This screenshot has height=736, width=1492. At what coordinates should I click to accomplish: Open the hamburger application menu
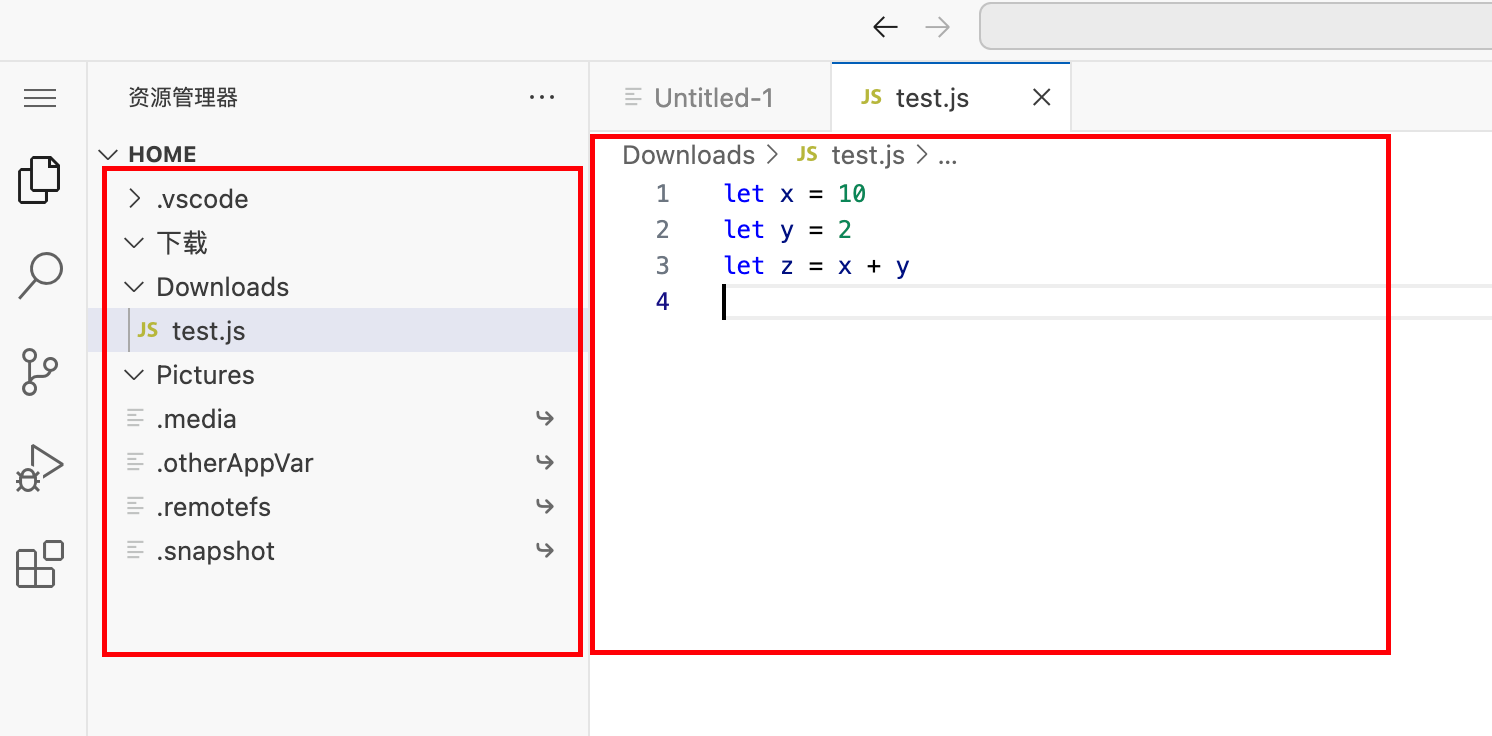40,97
